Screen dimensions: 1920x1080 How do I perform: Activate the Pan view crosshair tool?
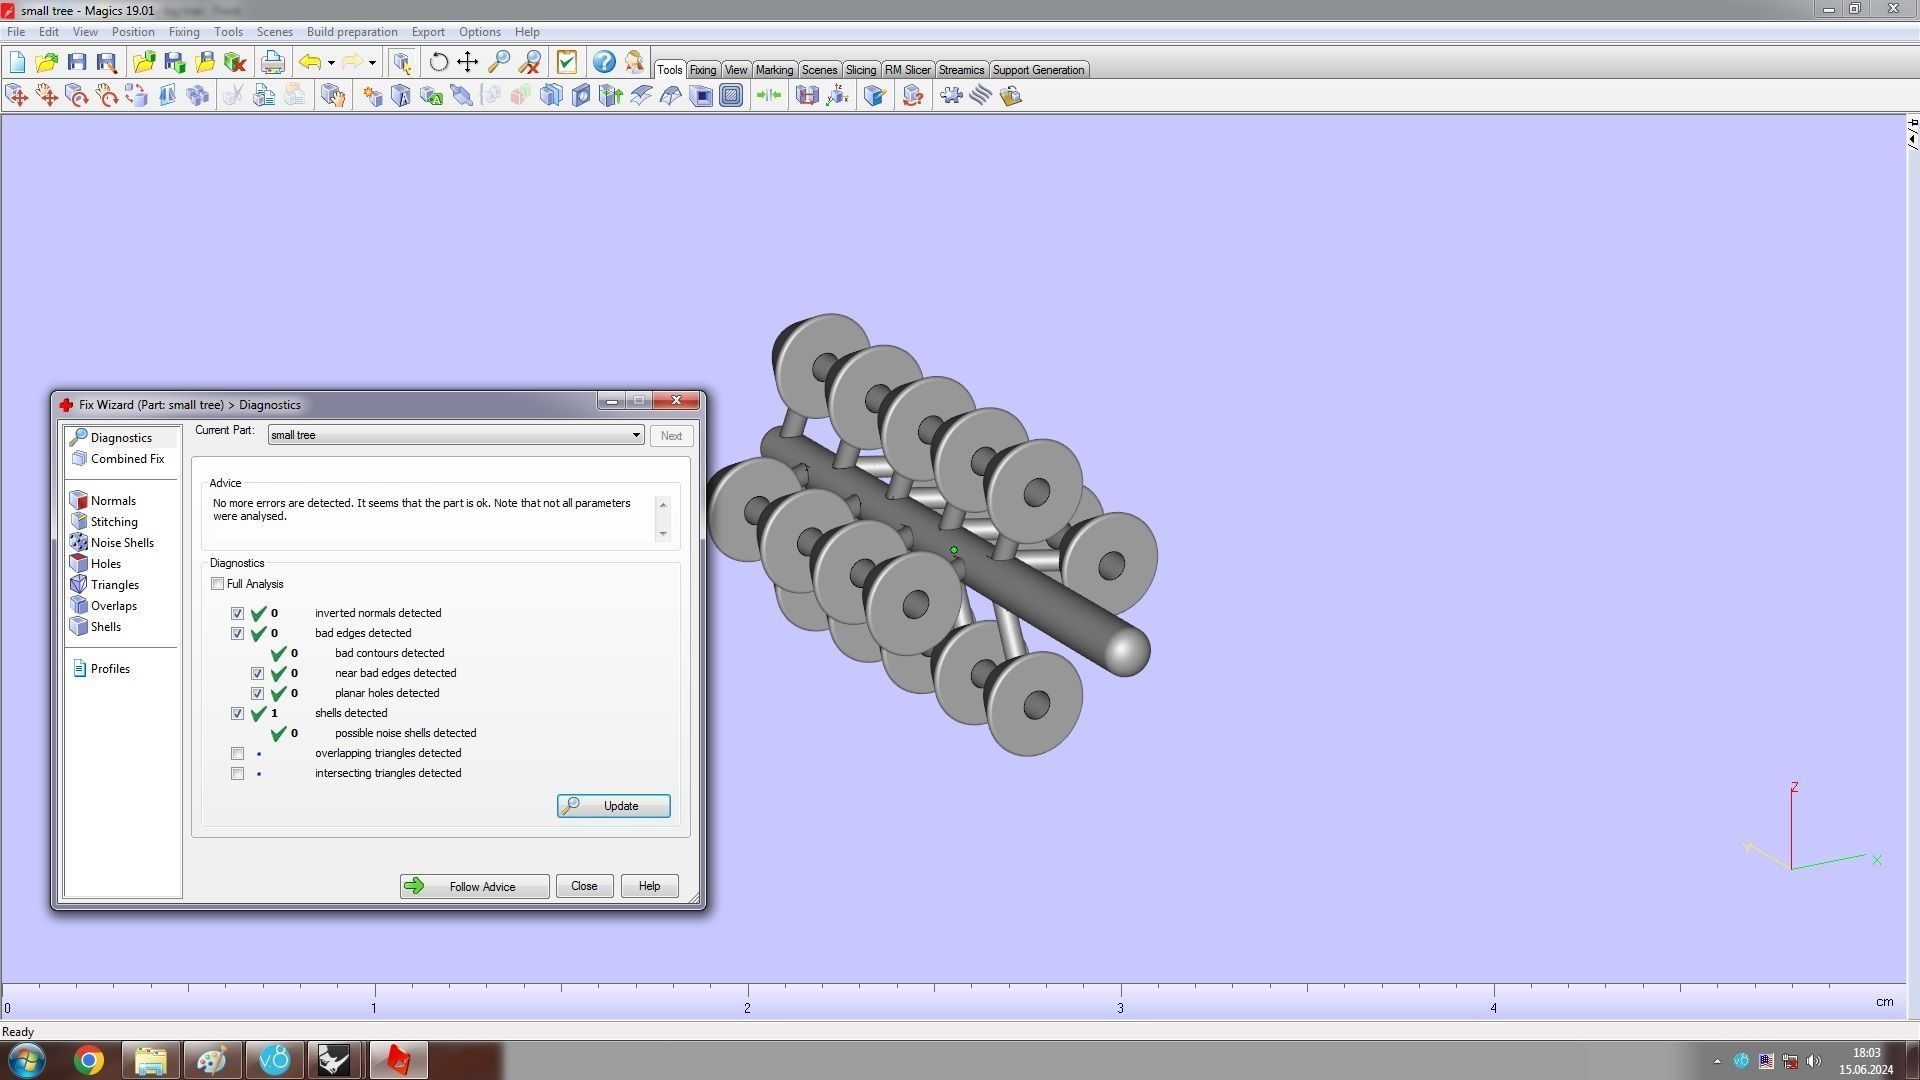coord(468,63)
